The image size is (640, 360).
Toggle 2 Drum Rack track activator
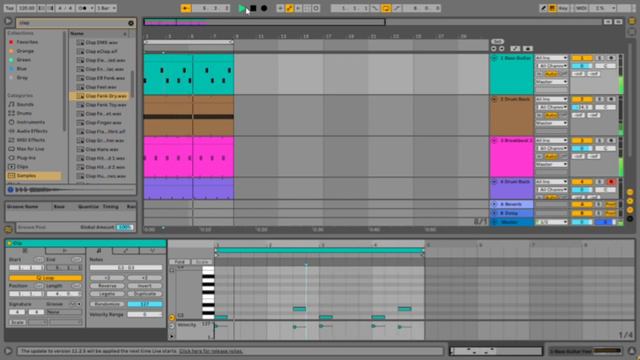coord(582,99)
